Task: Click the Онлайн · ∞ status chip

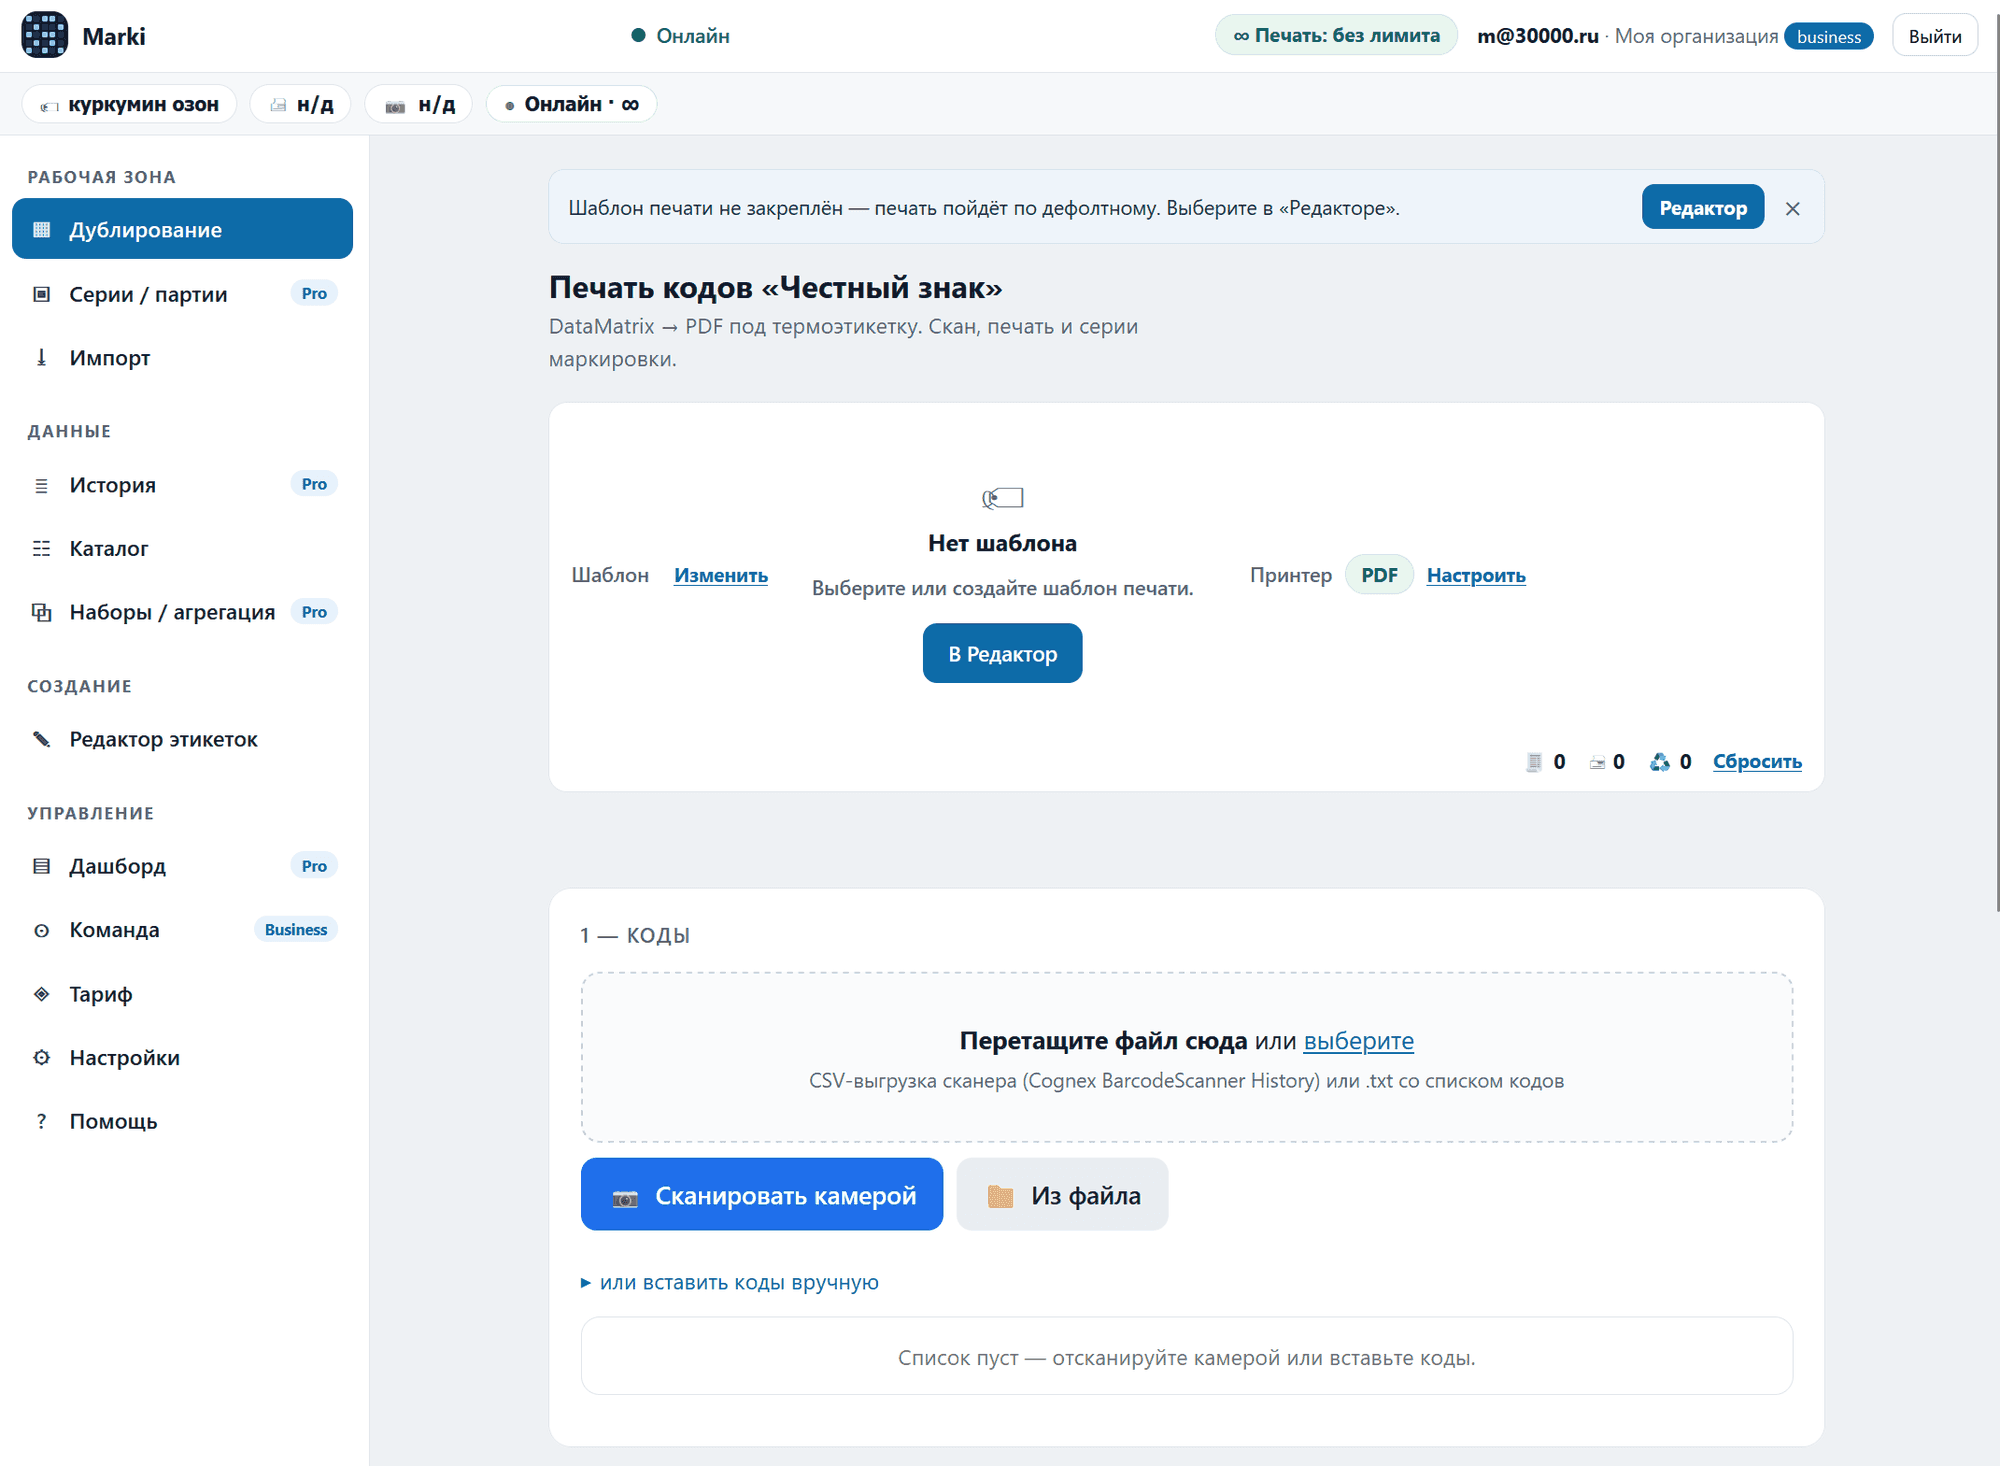Action: 571,104
